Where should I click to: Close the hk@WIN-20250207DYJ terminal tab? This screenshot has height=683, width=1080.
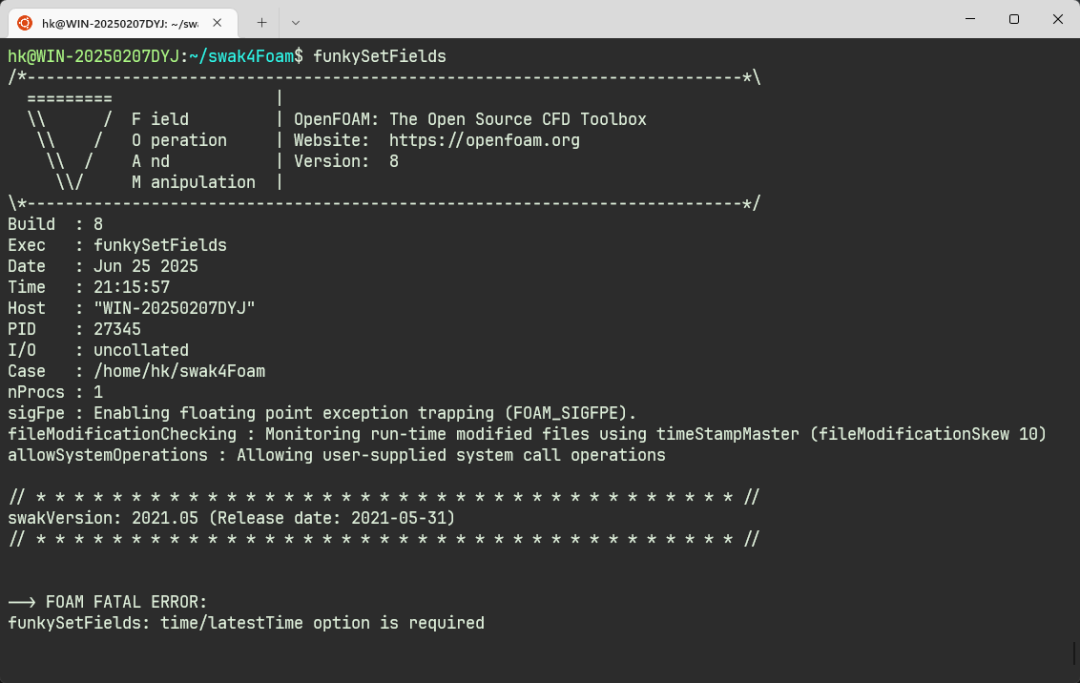(x=218, y=22)
